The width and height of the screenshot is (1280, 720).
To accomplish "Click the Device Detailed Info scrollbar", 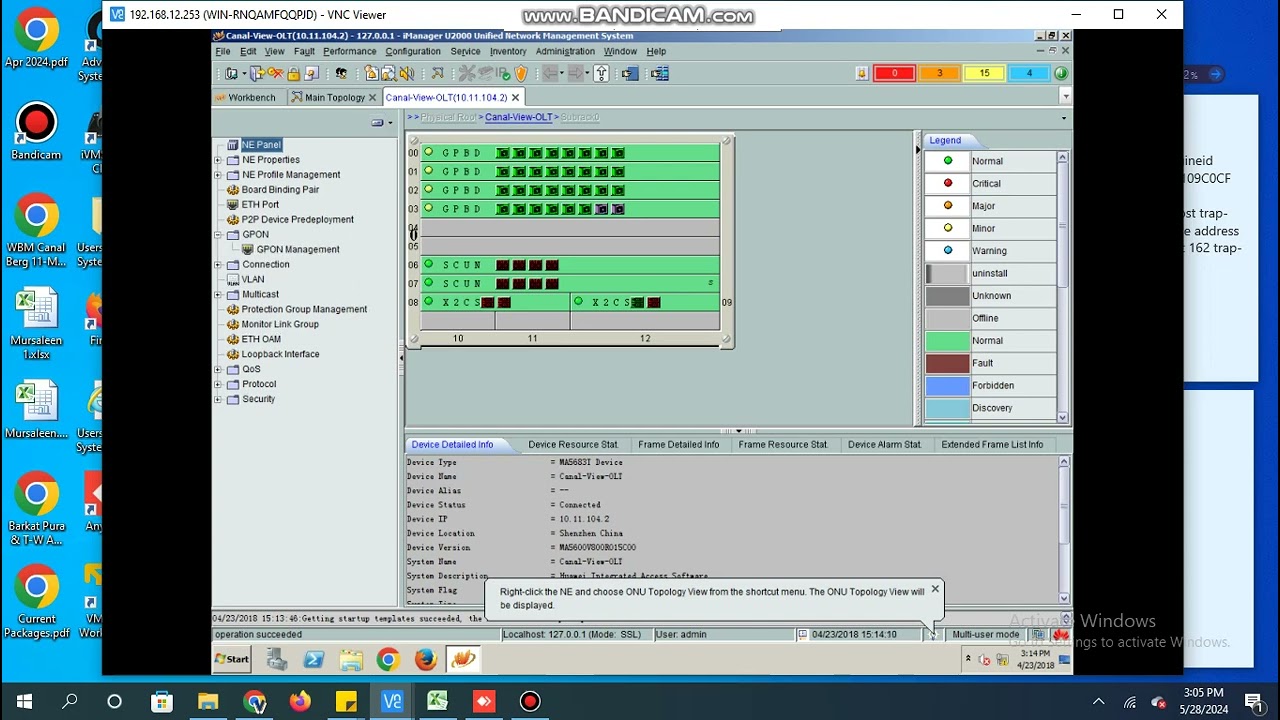I will pos(1064,531).
